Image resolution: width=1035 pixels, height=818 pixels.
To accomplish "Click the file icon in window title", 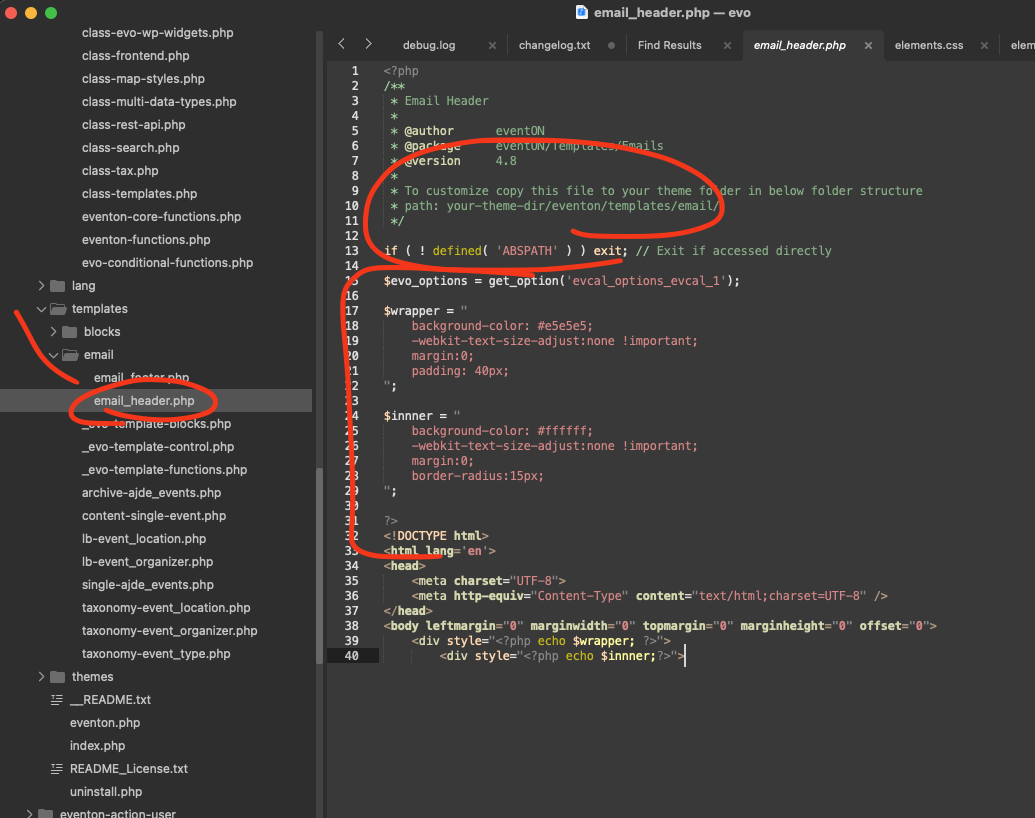I will pos(582,13).
